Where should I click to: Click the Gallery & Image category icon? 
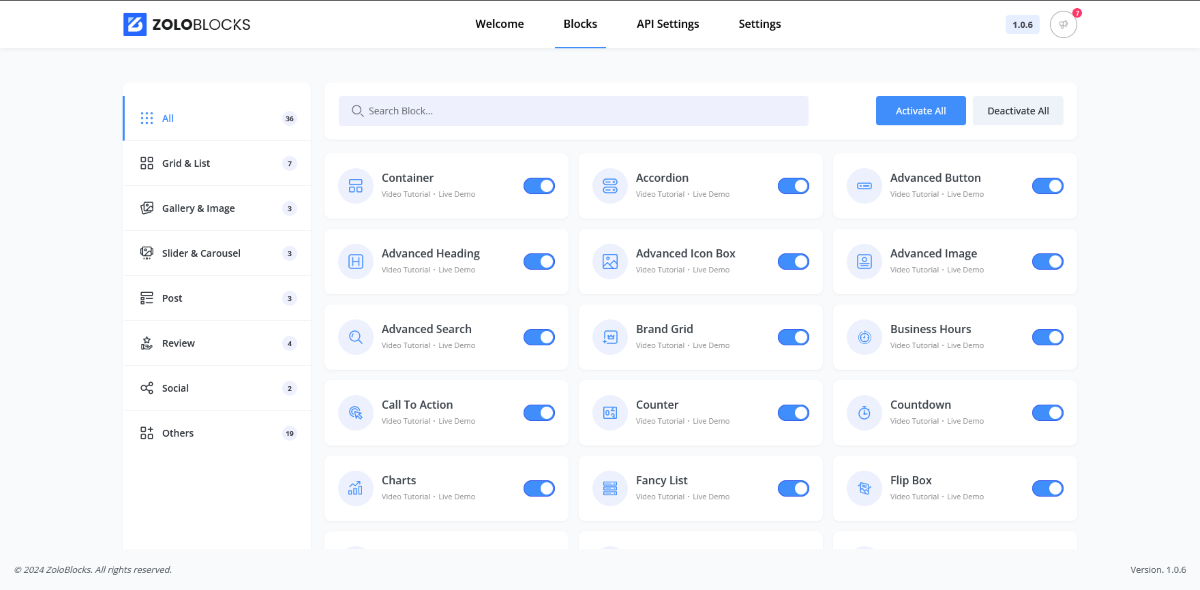tap(146, 208)
